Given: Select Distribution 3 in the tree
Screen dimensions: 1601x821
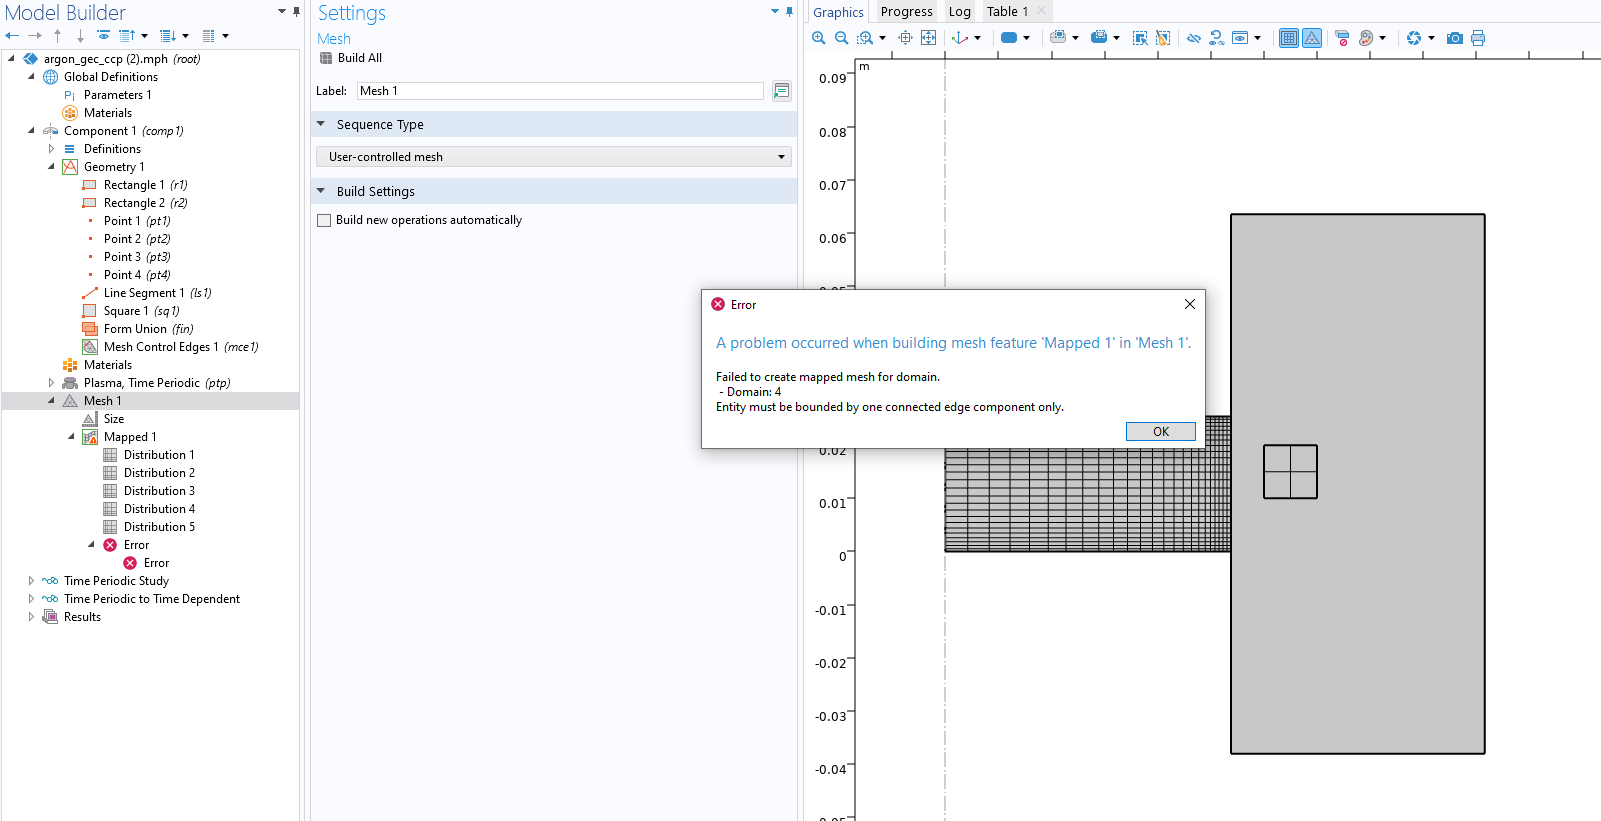Looking at the screenshot, I should click(159, 491).
